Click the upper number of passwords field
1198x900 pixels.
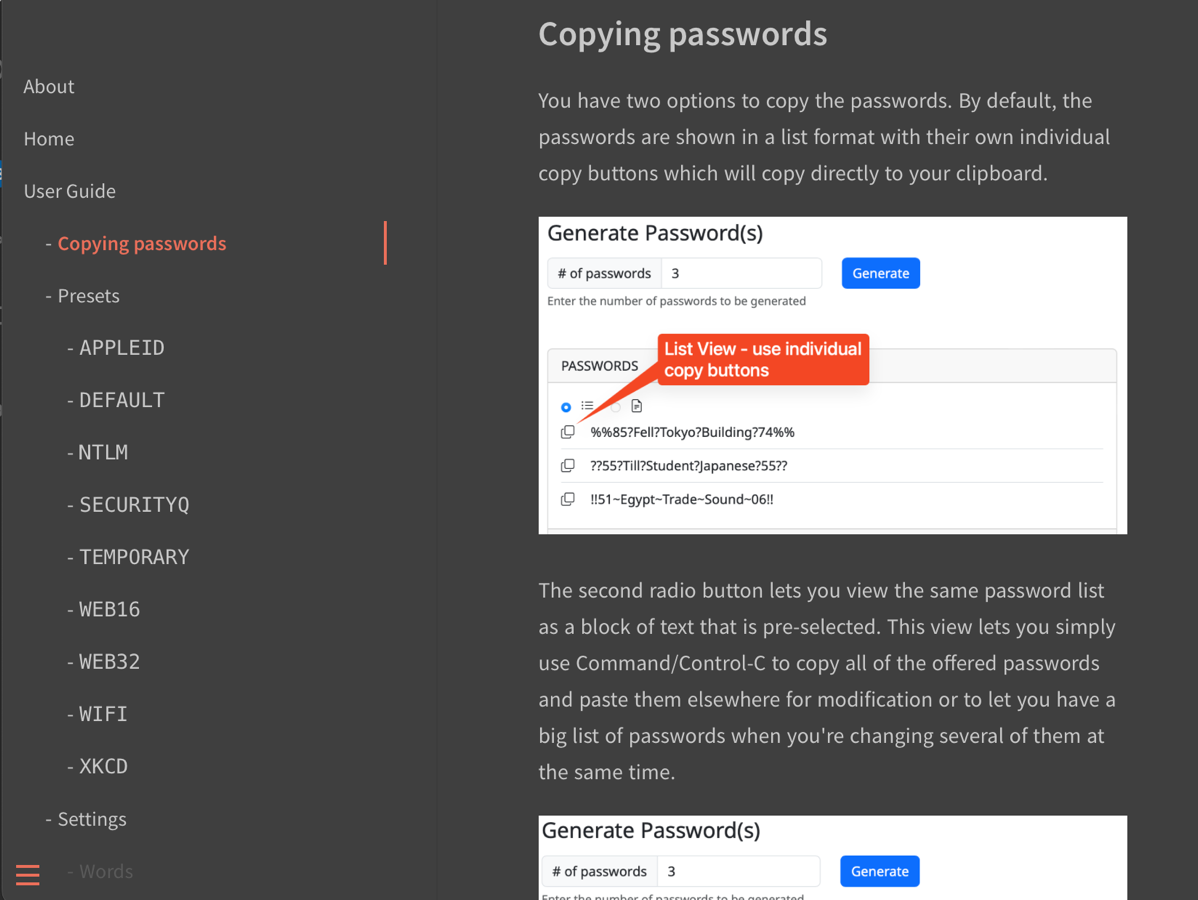[x=741, y=273]
